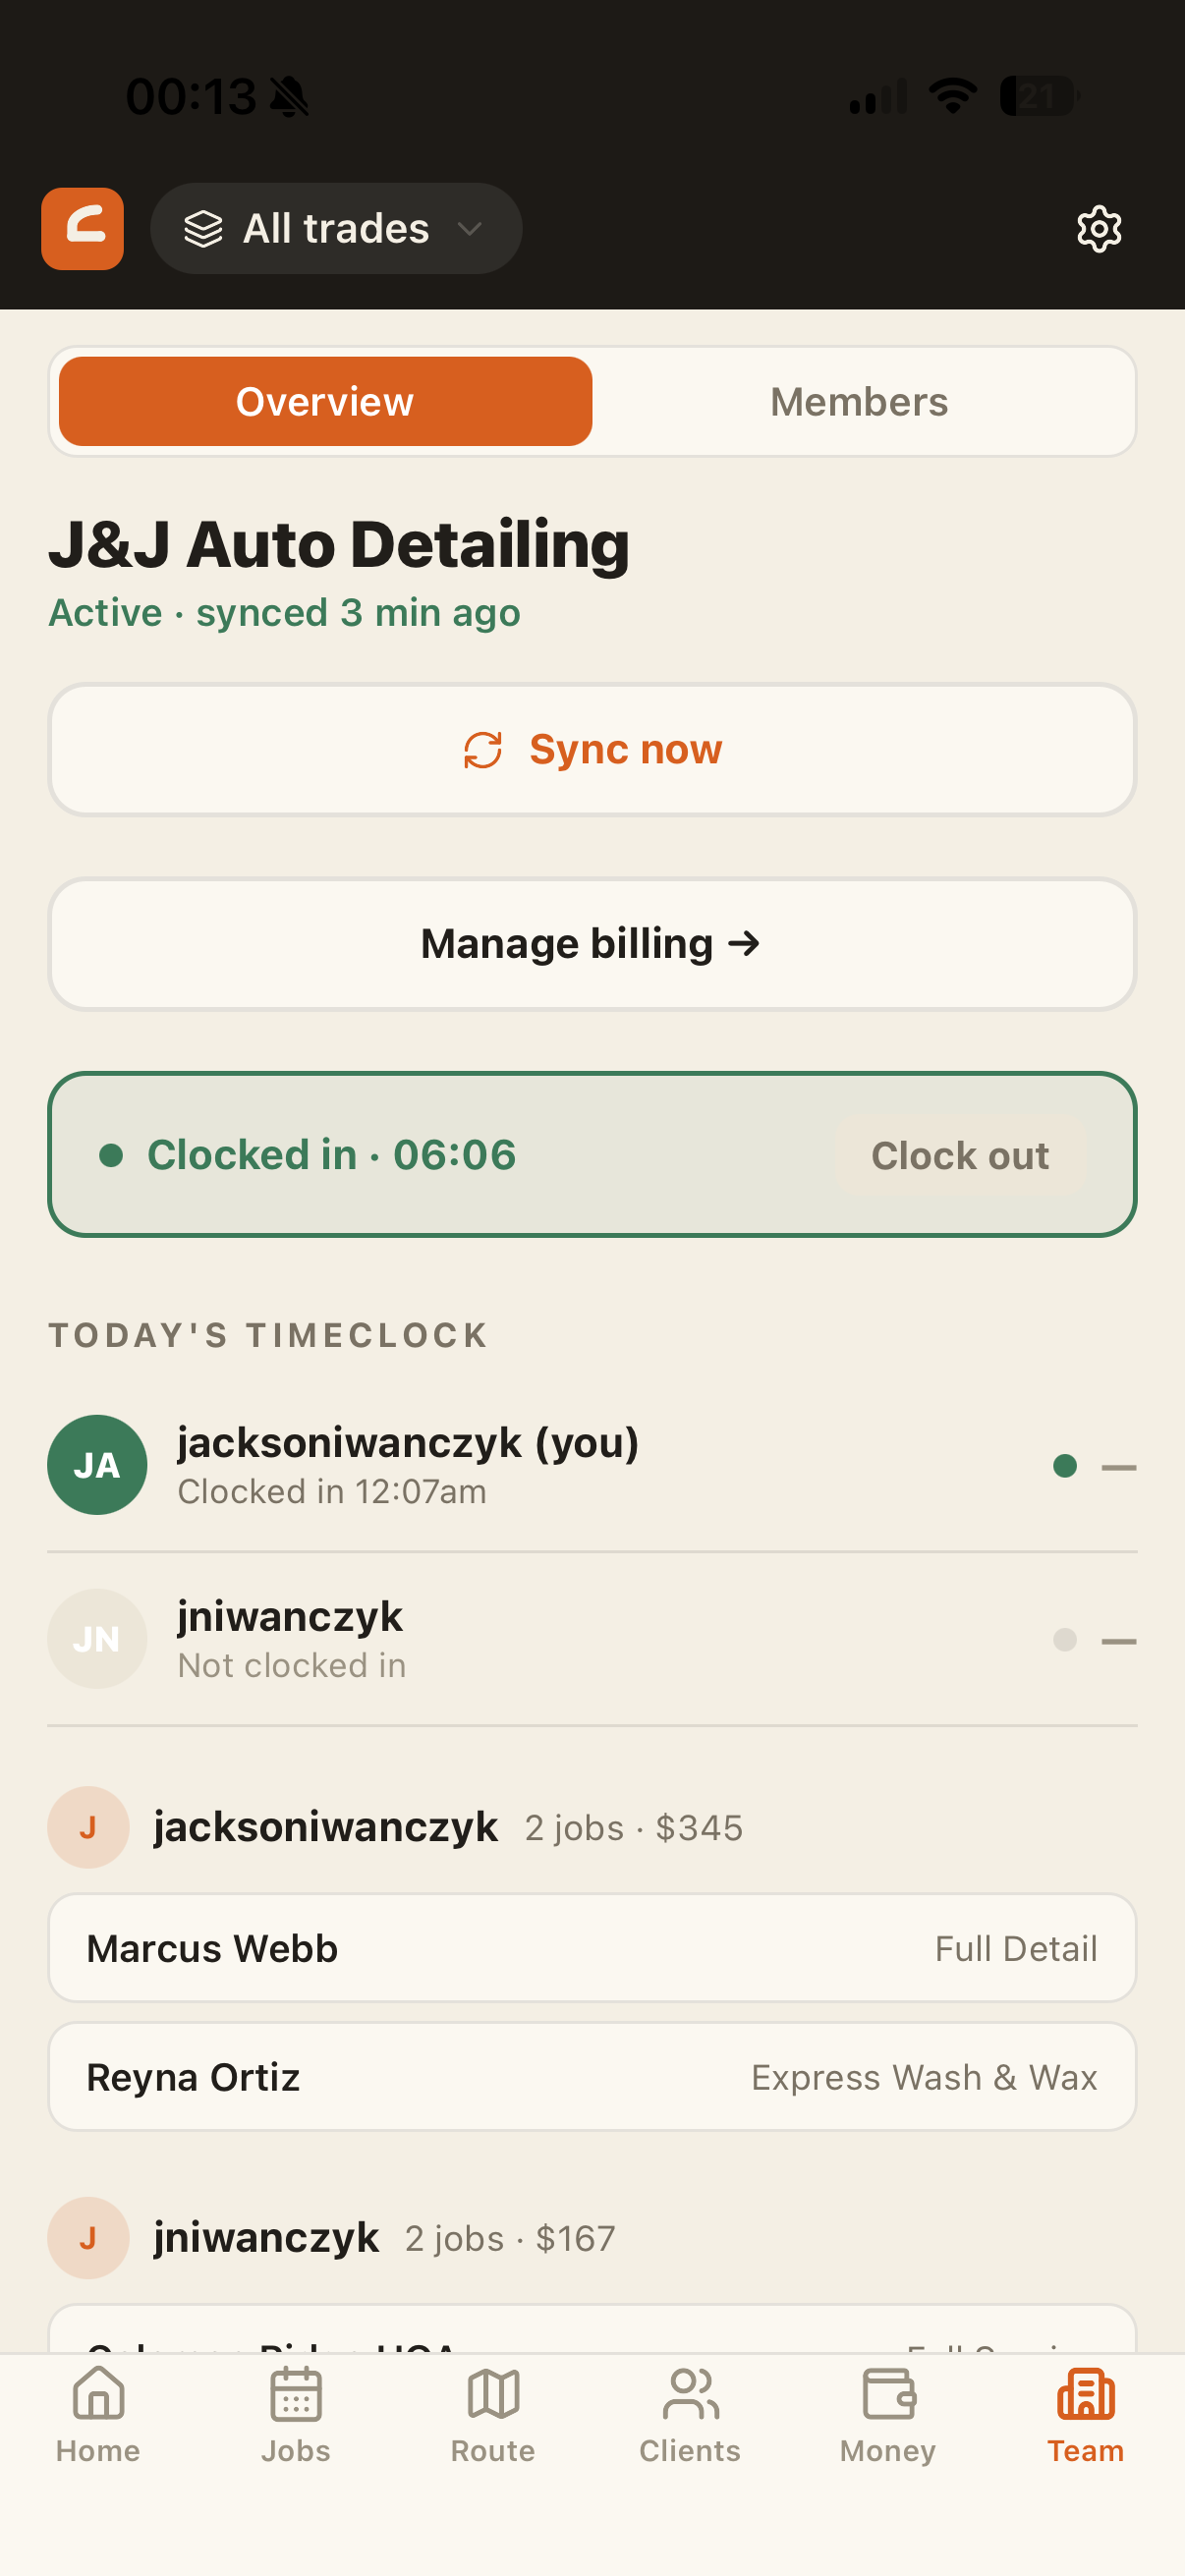Open the Clients people icon
Screen dimensions: 1185x2576
tap(690, 2394)
